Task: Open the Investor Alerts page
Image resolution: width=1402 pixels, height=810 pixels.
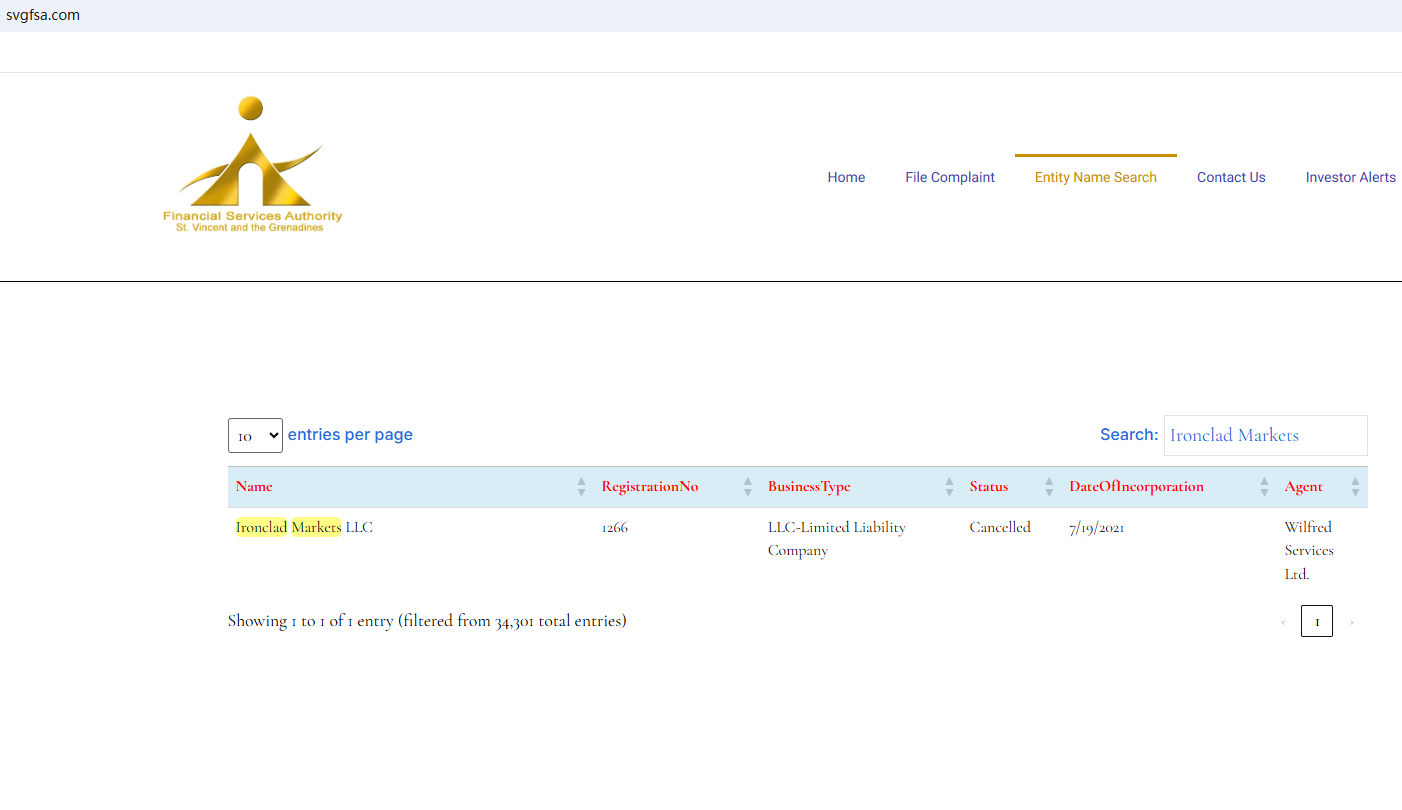Action: pos(1350,177)
